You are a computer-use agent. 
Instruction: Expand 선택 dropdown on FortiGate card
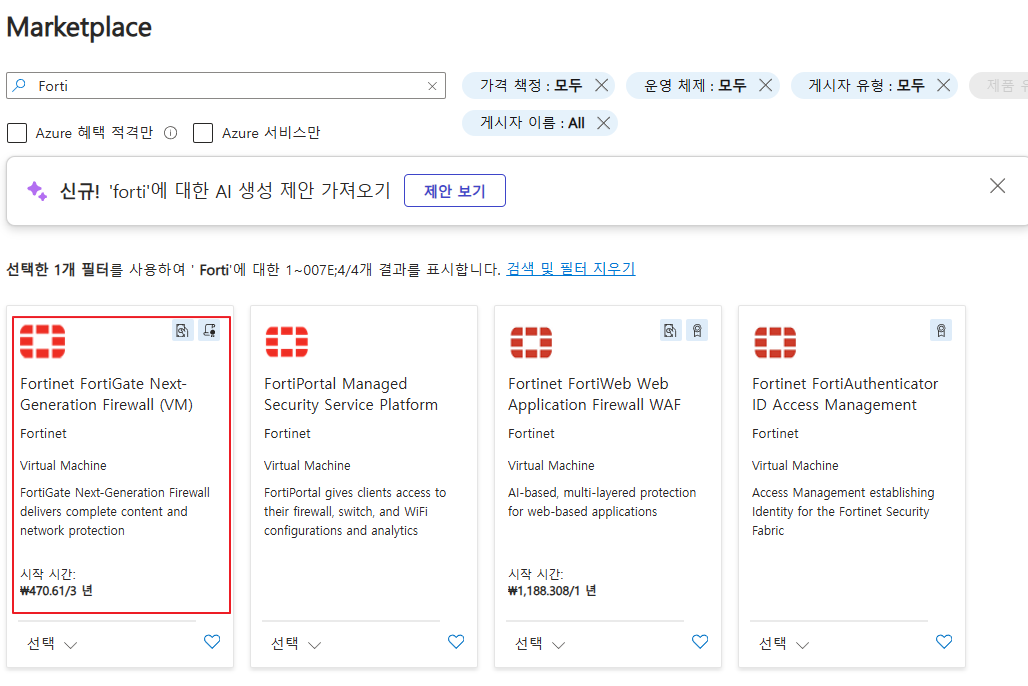pyautogui.click(x=52, y=644)
